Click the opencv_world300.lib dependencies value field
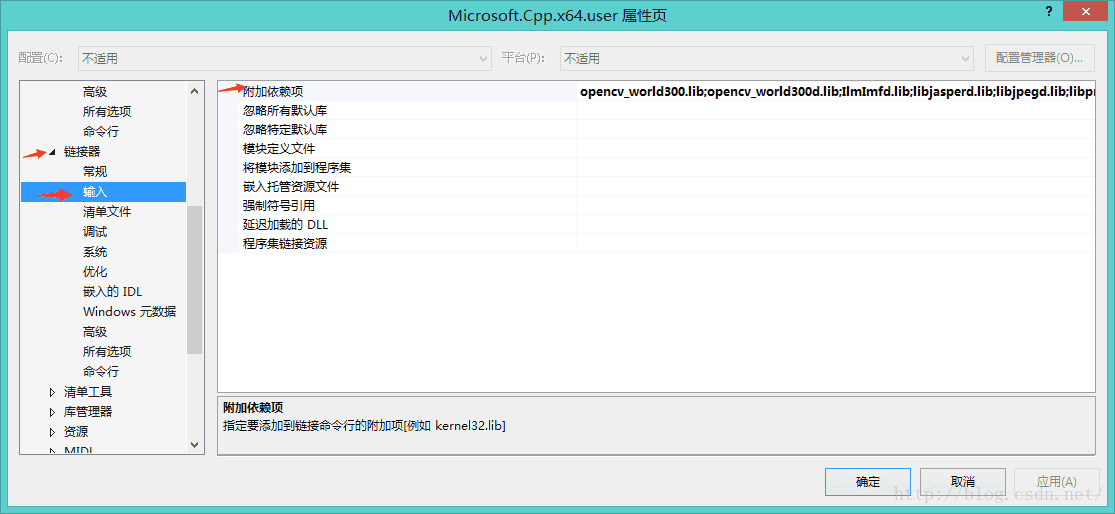The width and height of the screenshot is (1115, 514). pos(835,91)
